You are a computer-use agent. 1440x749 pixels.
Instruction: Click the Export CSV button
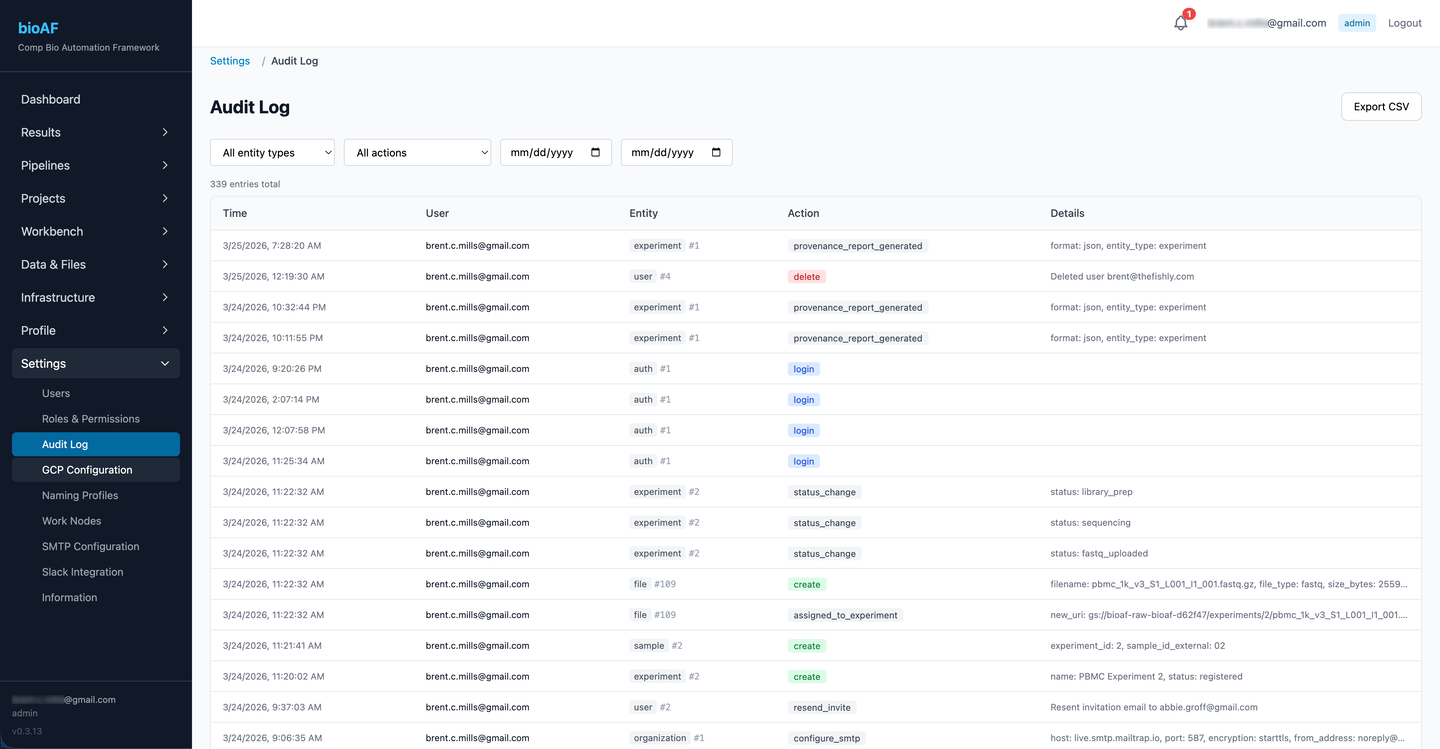(1381, 107)
